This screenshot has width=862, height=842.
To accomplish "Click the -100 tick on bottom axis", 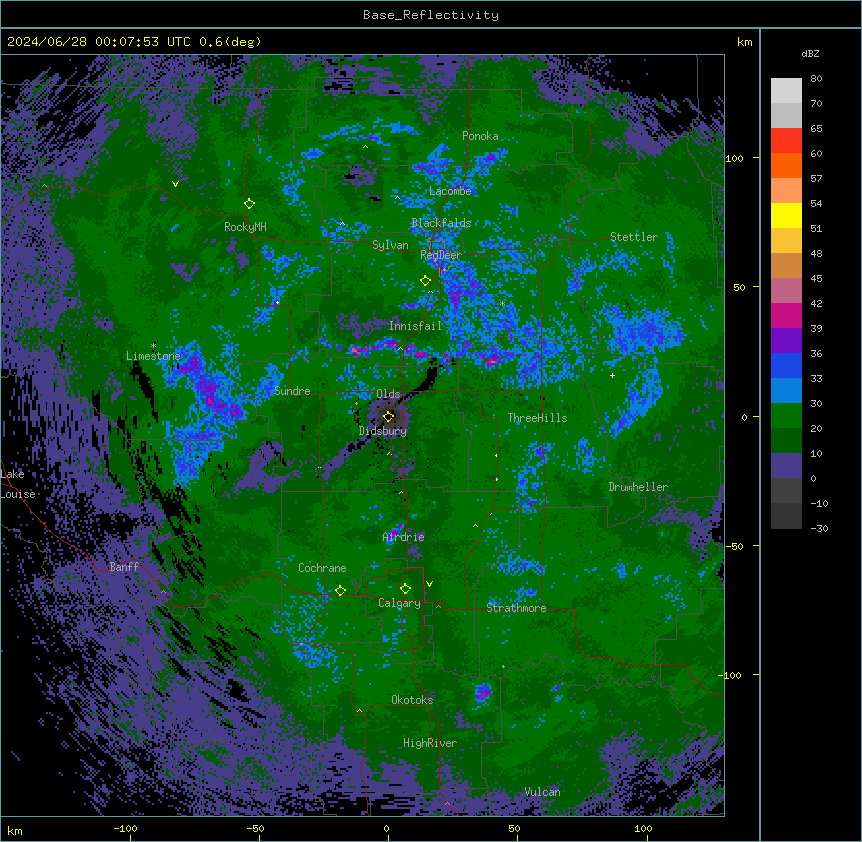I will click(125, 828).
